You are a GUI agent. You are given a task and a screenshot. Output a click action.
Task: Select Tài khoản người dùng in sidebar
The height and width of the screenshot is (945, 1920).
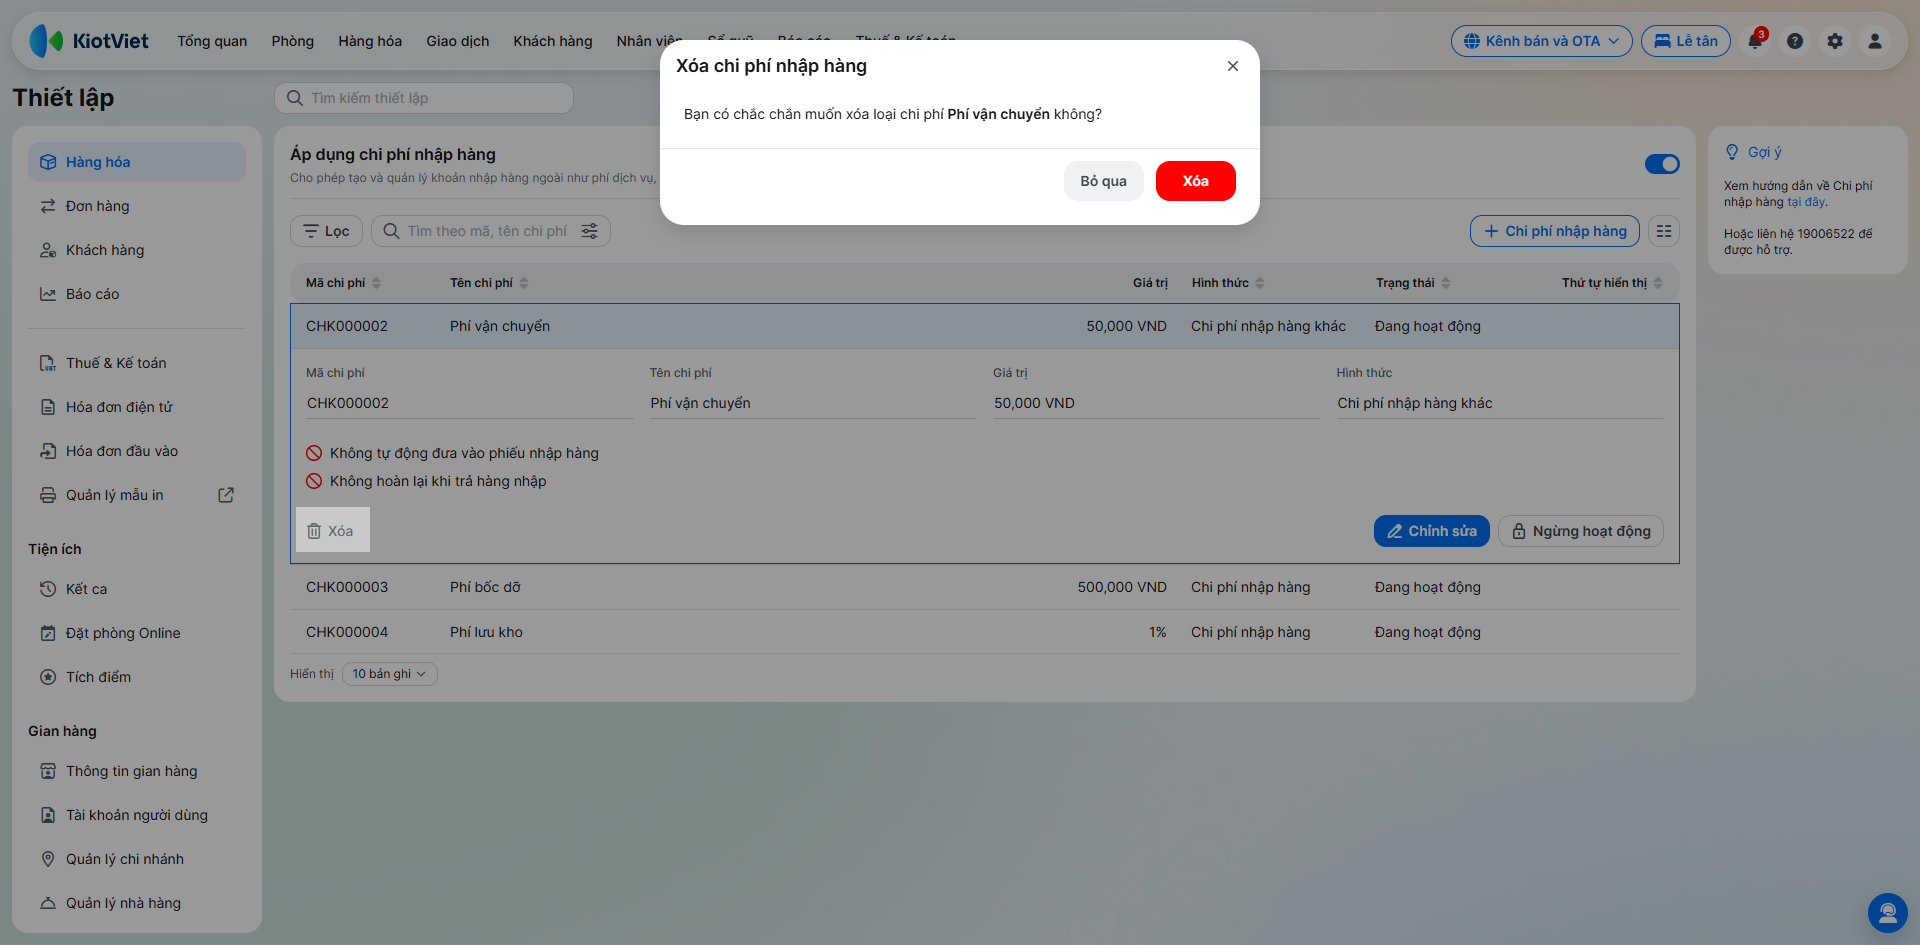(x=137, y=815)
